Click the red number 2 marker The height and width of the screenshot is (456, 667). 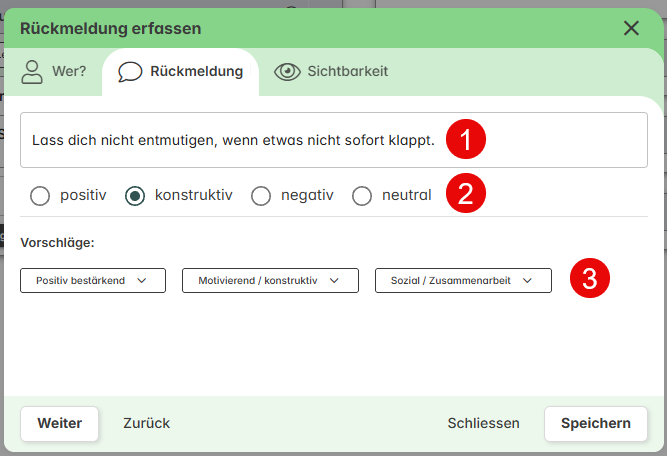click(466, 193)
